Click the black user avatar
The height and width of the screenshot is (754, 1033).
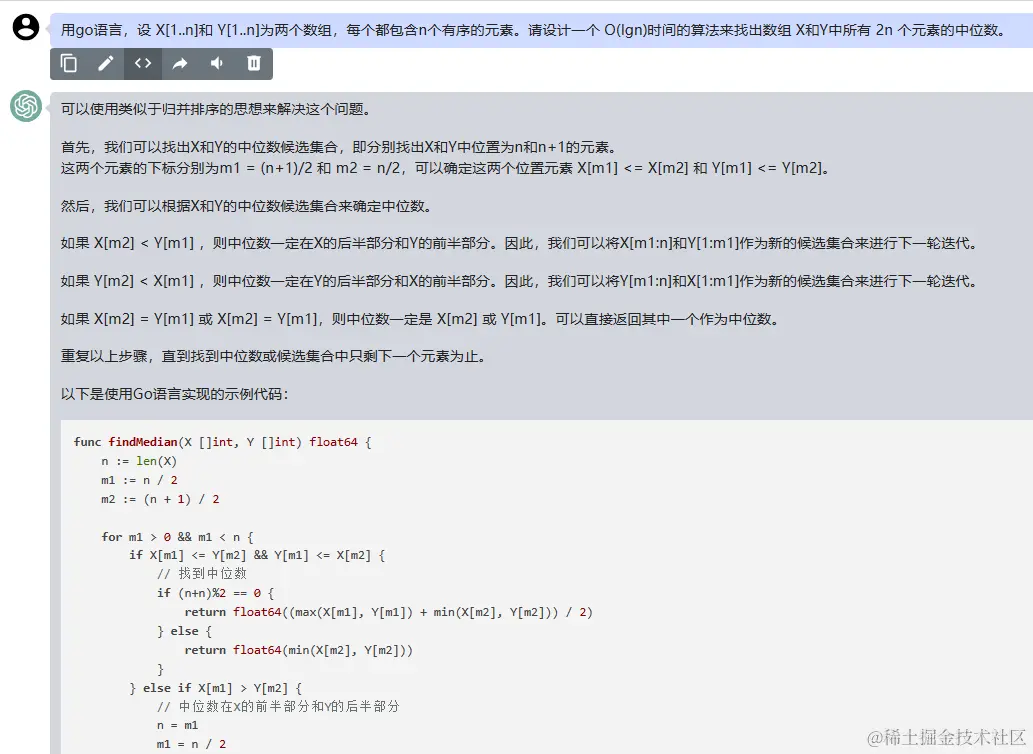coord(24,28)
